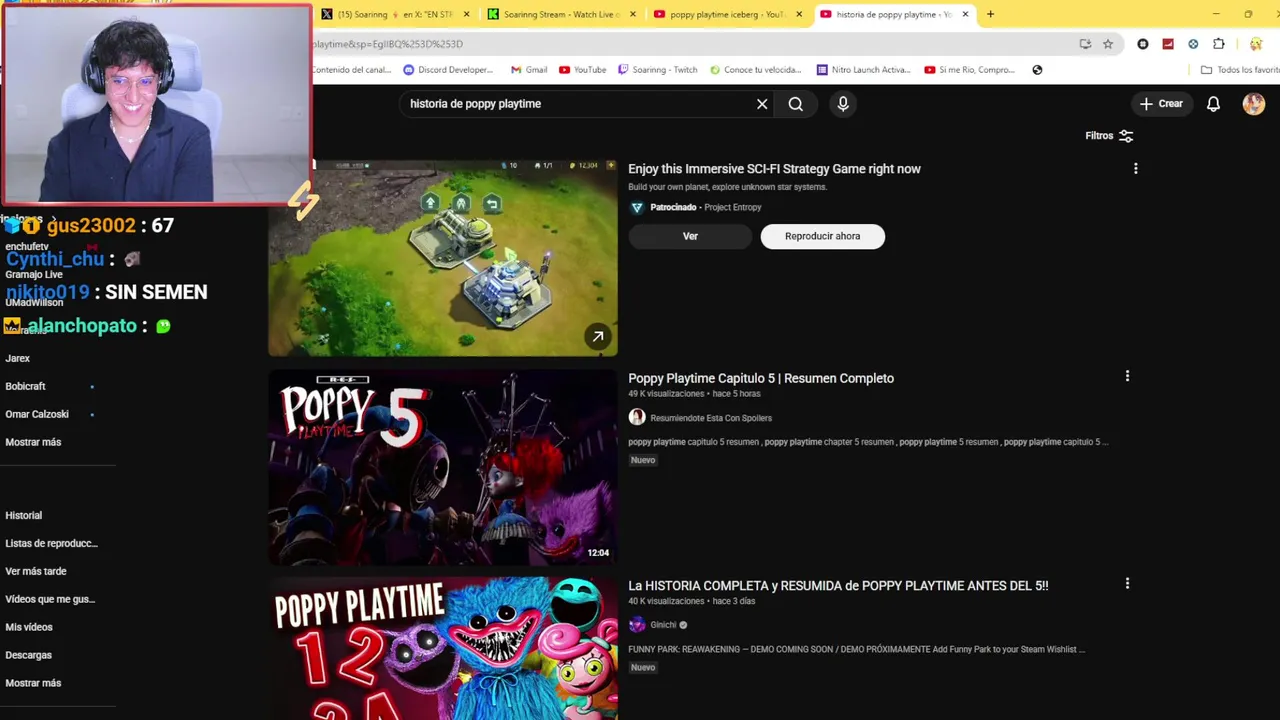Start voice search with the microphone
This screenshot has width=1280, height=720.
click(x=843, y=104)
